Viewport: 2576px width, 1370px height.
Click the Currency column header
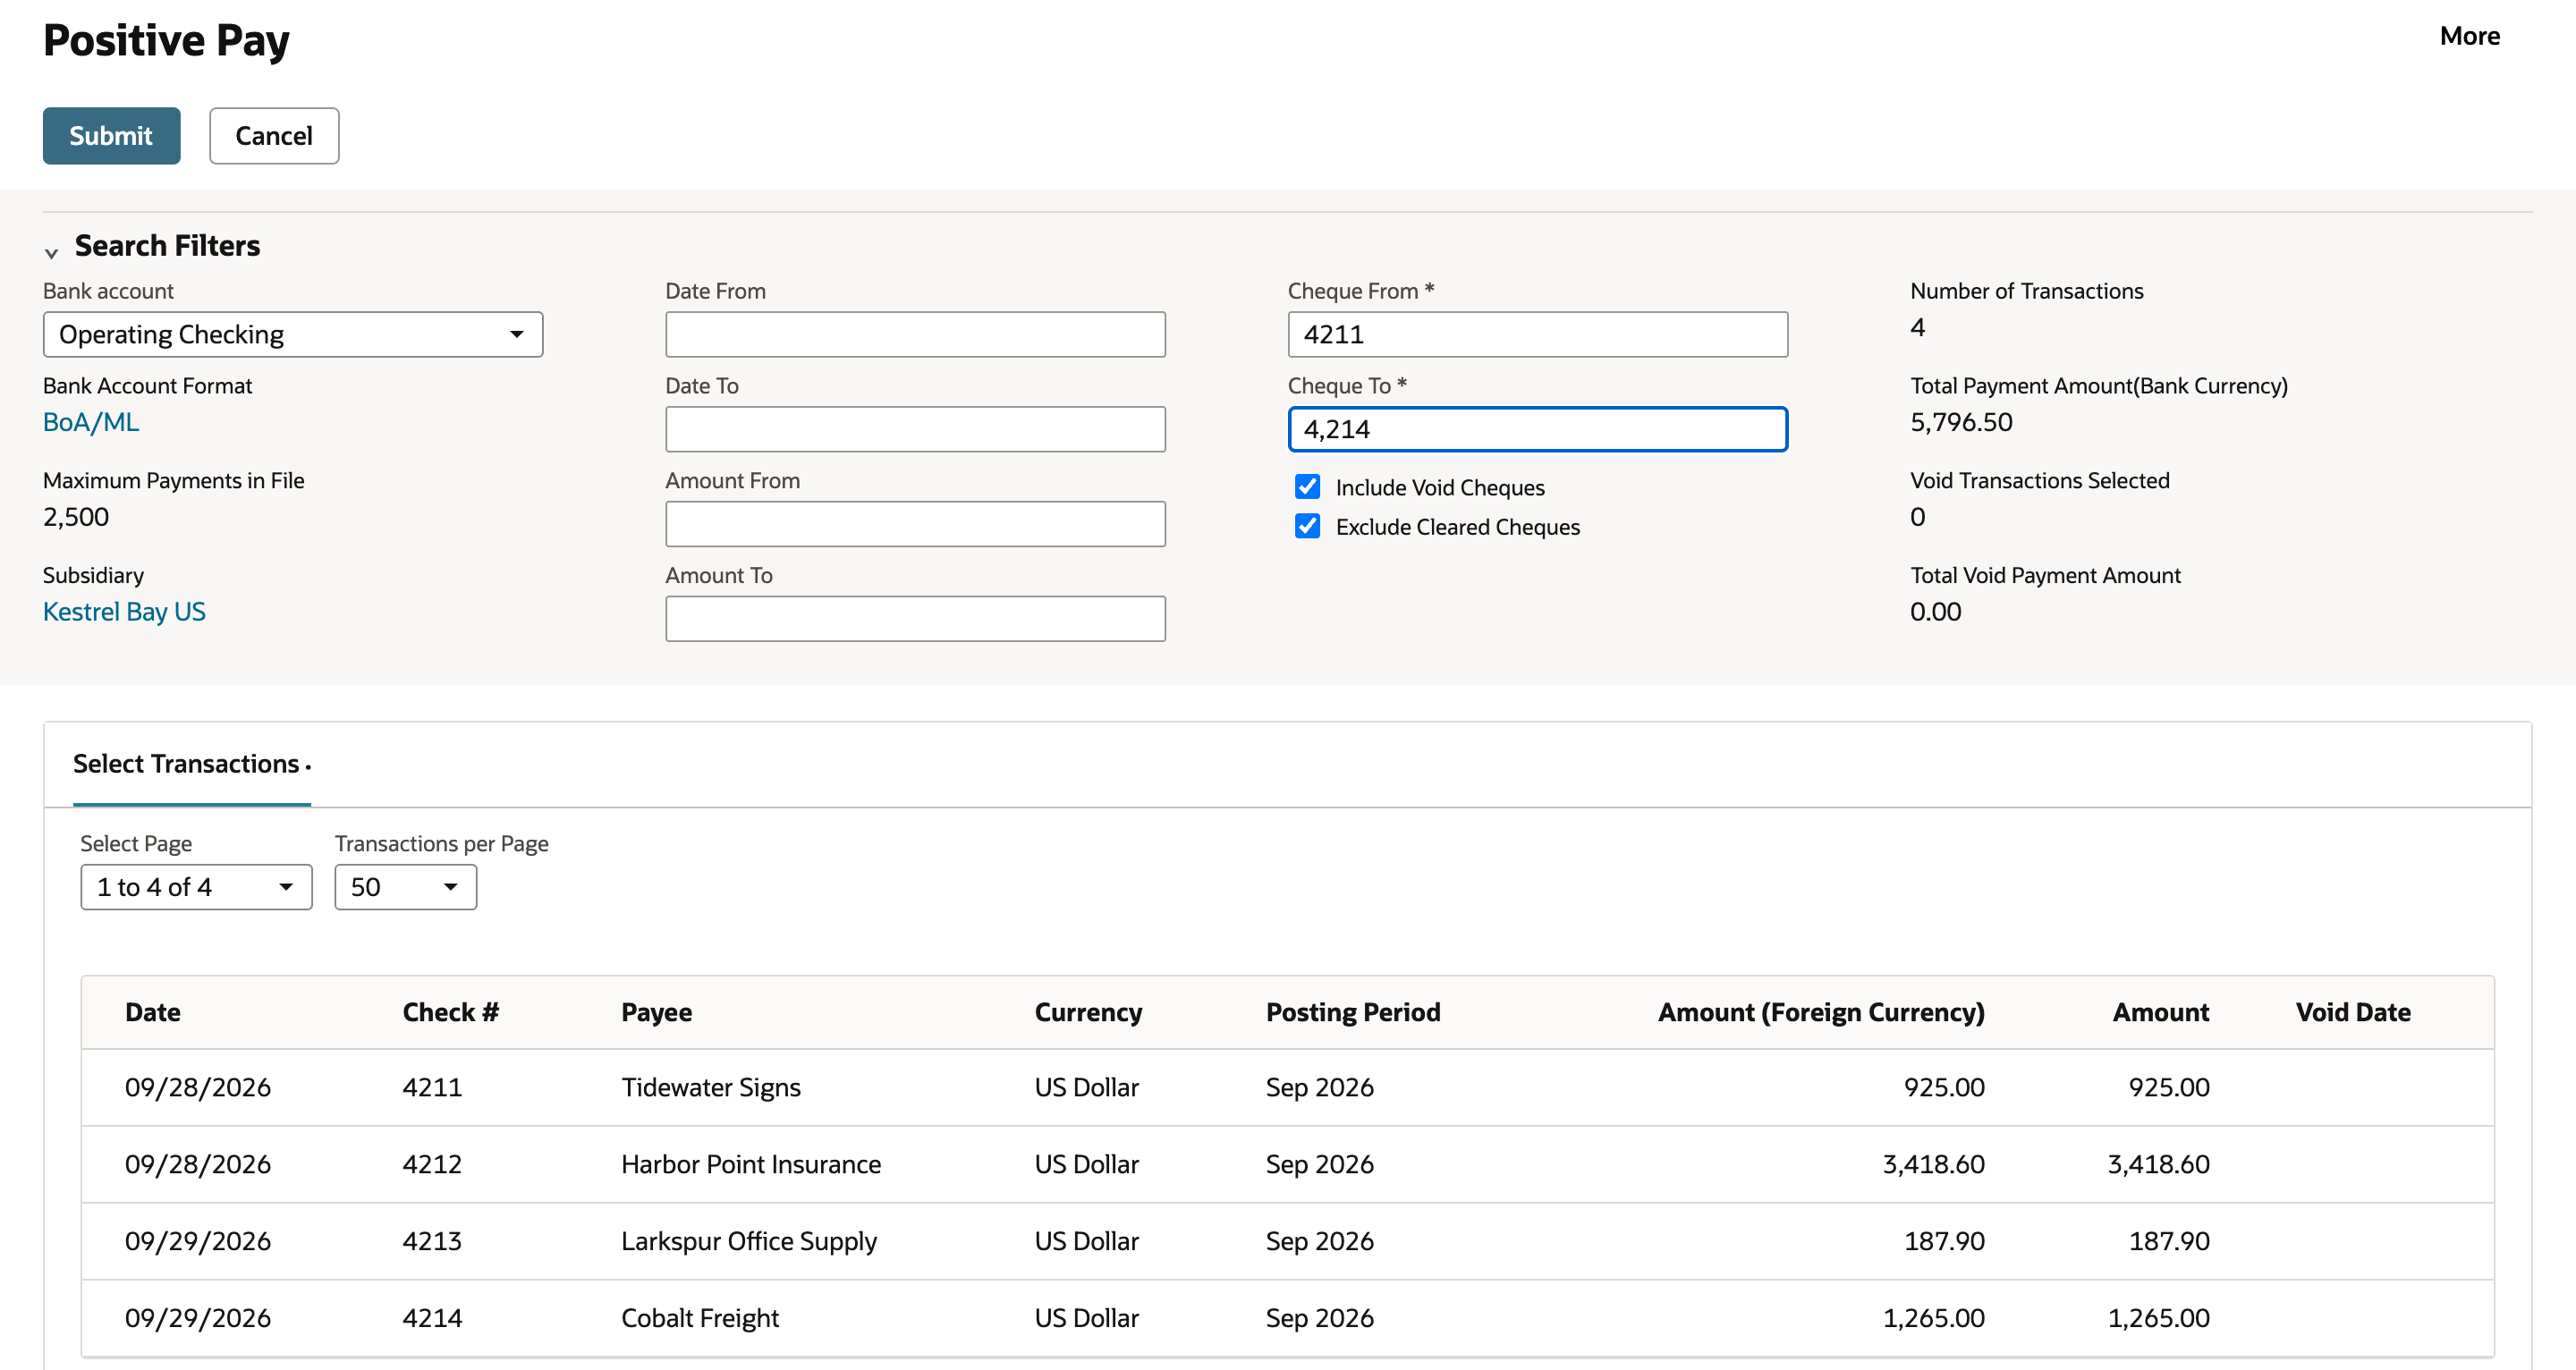tap(1088, 1012)
